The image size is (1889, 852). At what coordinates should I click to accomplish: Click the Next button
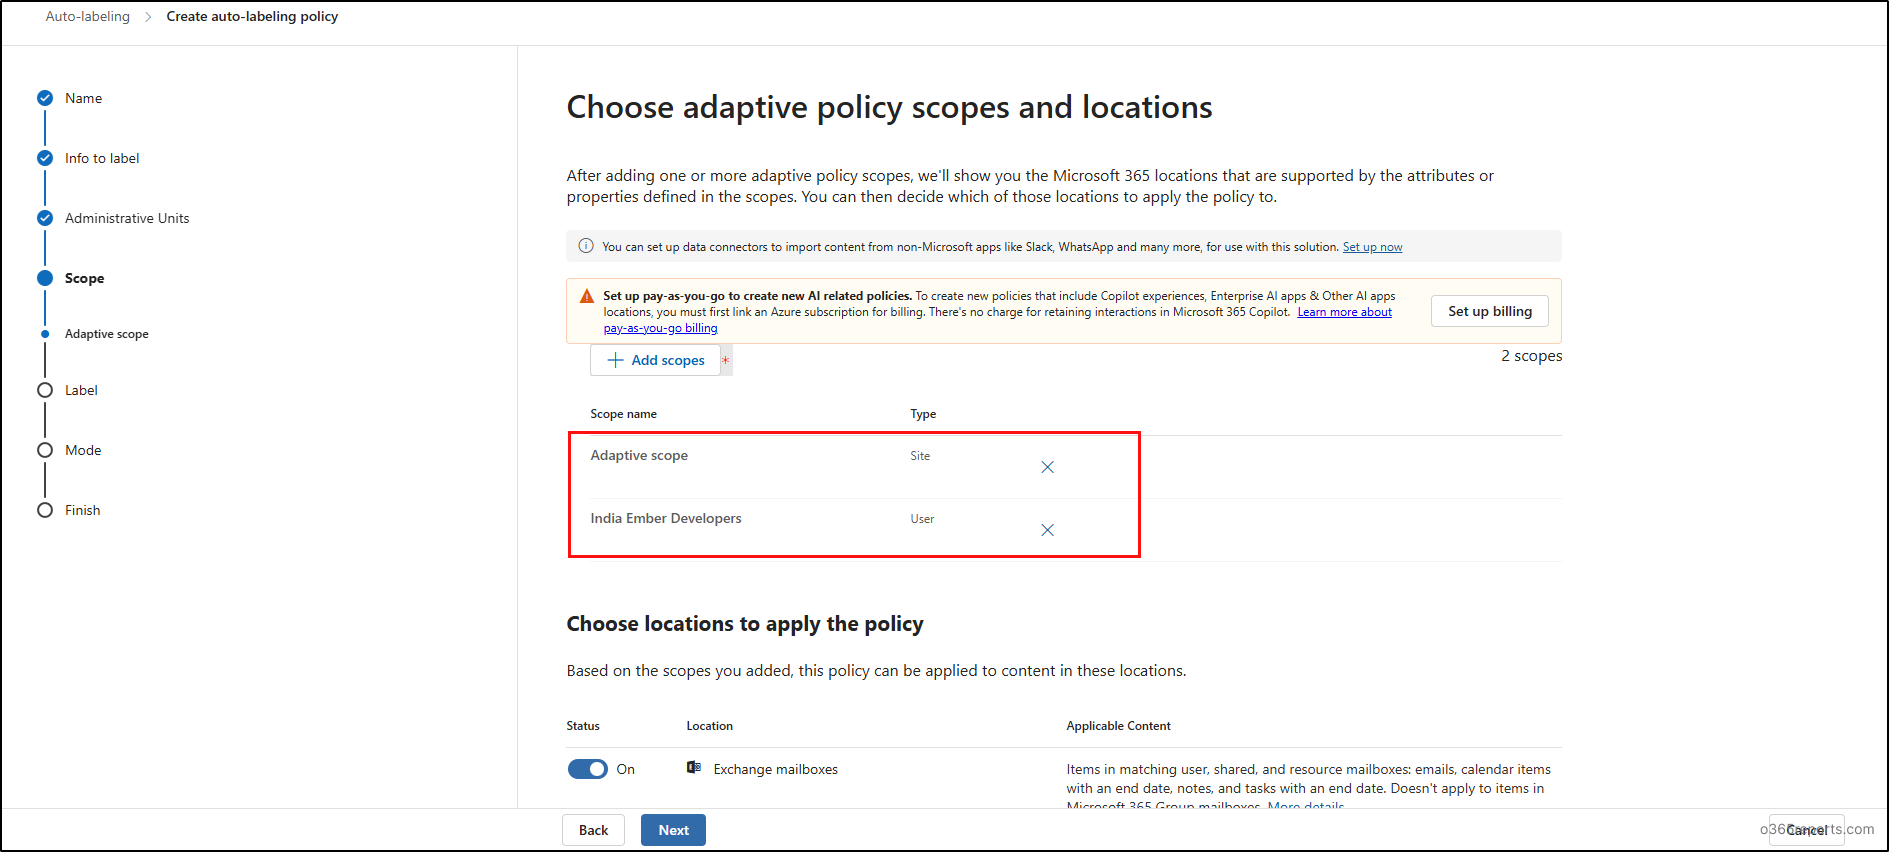click(673, 830)
